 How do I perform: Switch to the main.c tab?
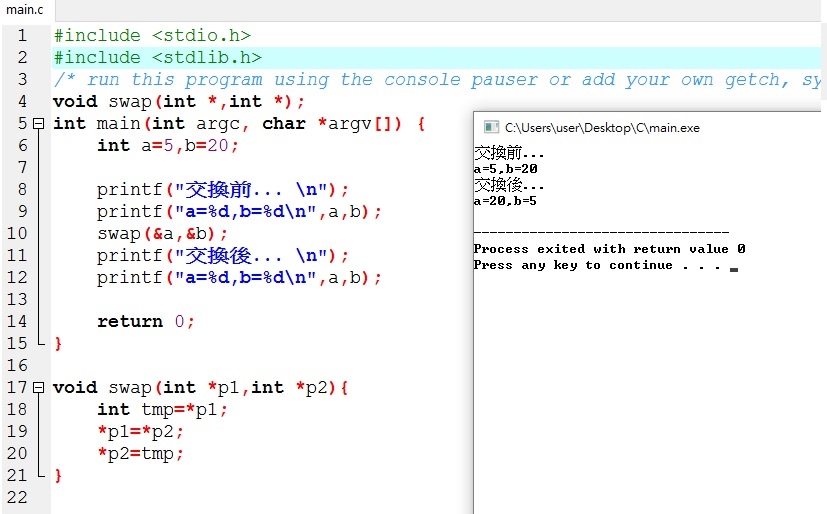[25, 9]
